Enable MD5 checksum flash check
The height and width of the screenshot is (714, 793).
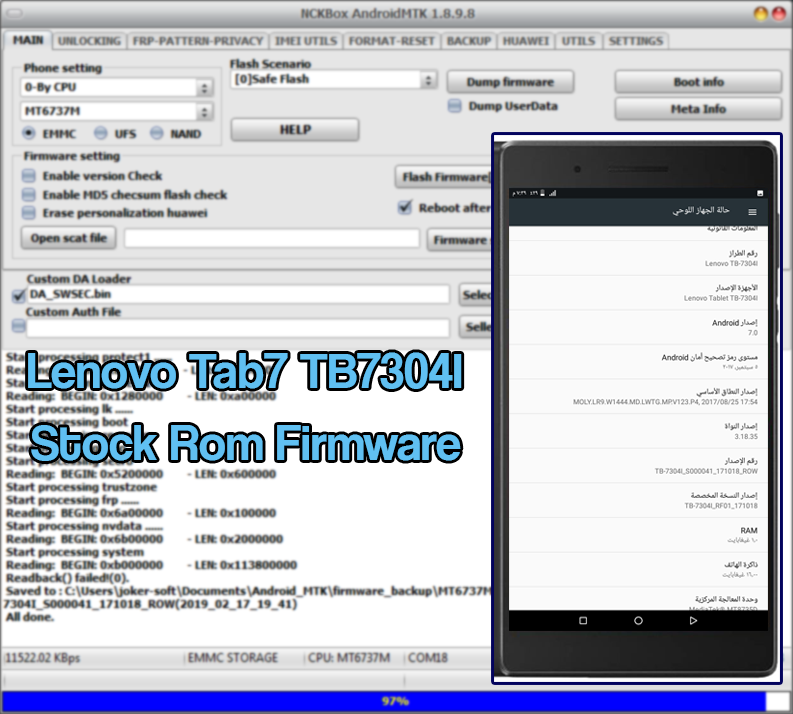click(29, 195)
